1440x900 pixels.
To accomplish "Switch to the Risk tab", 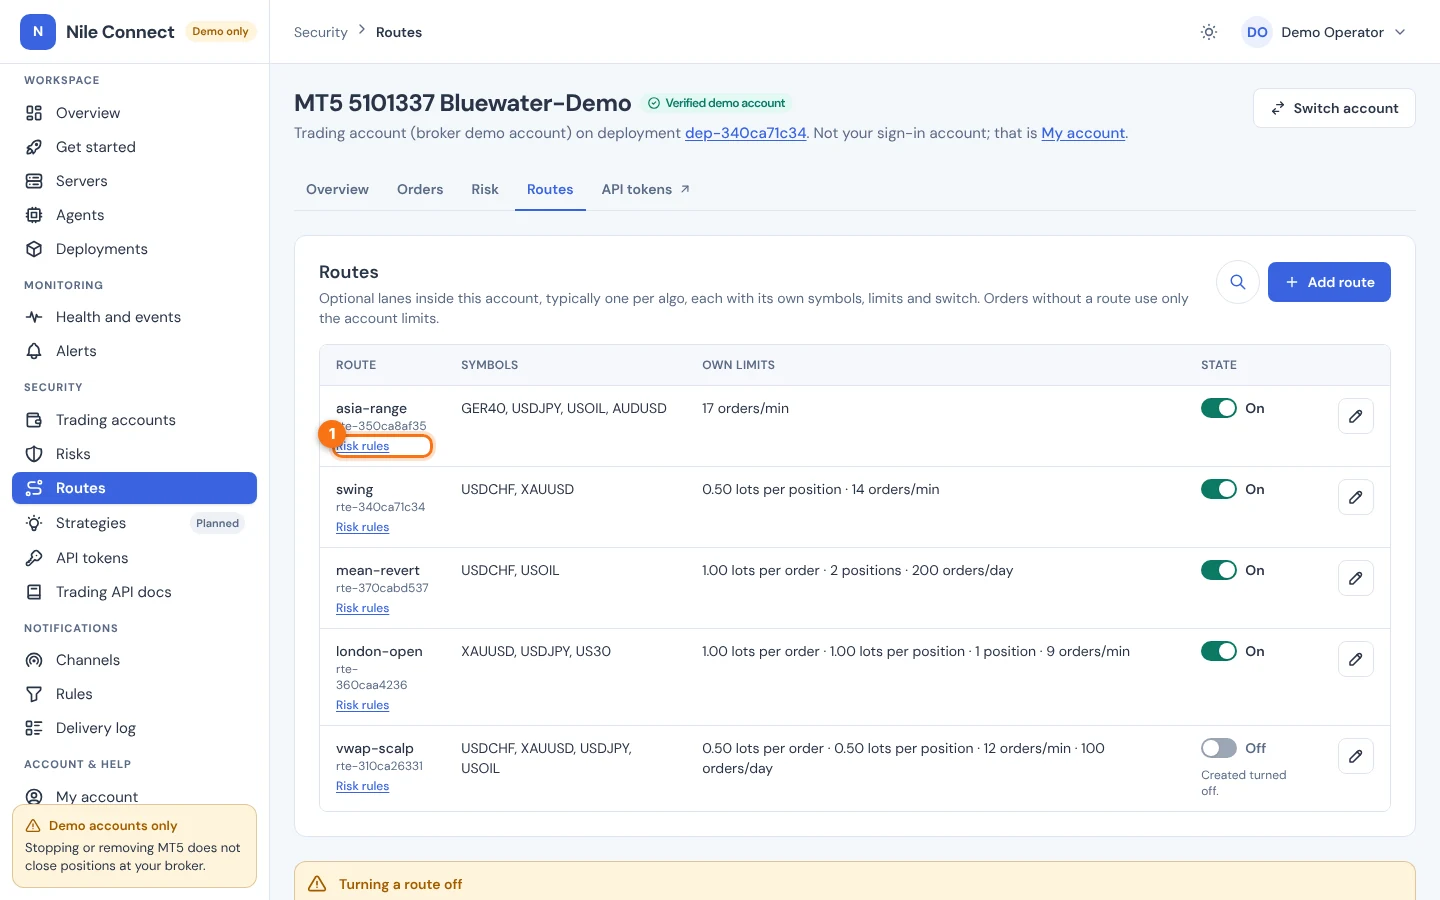I will tap(485, 189).
